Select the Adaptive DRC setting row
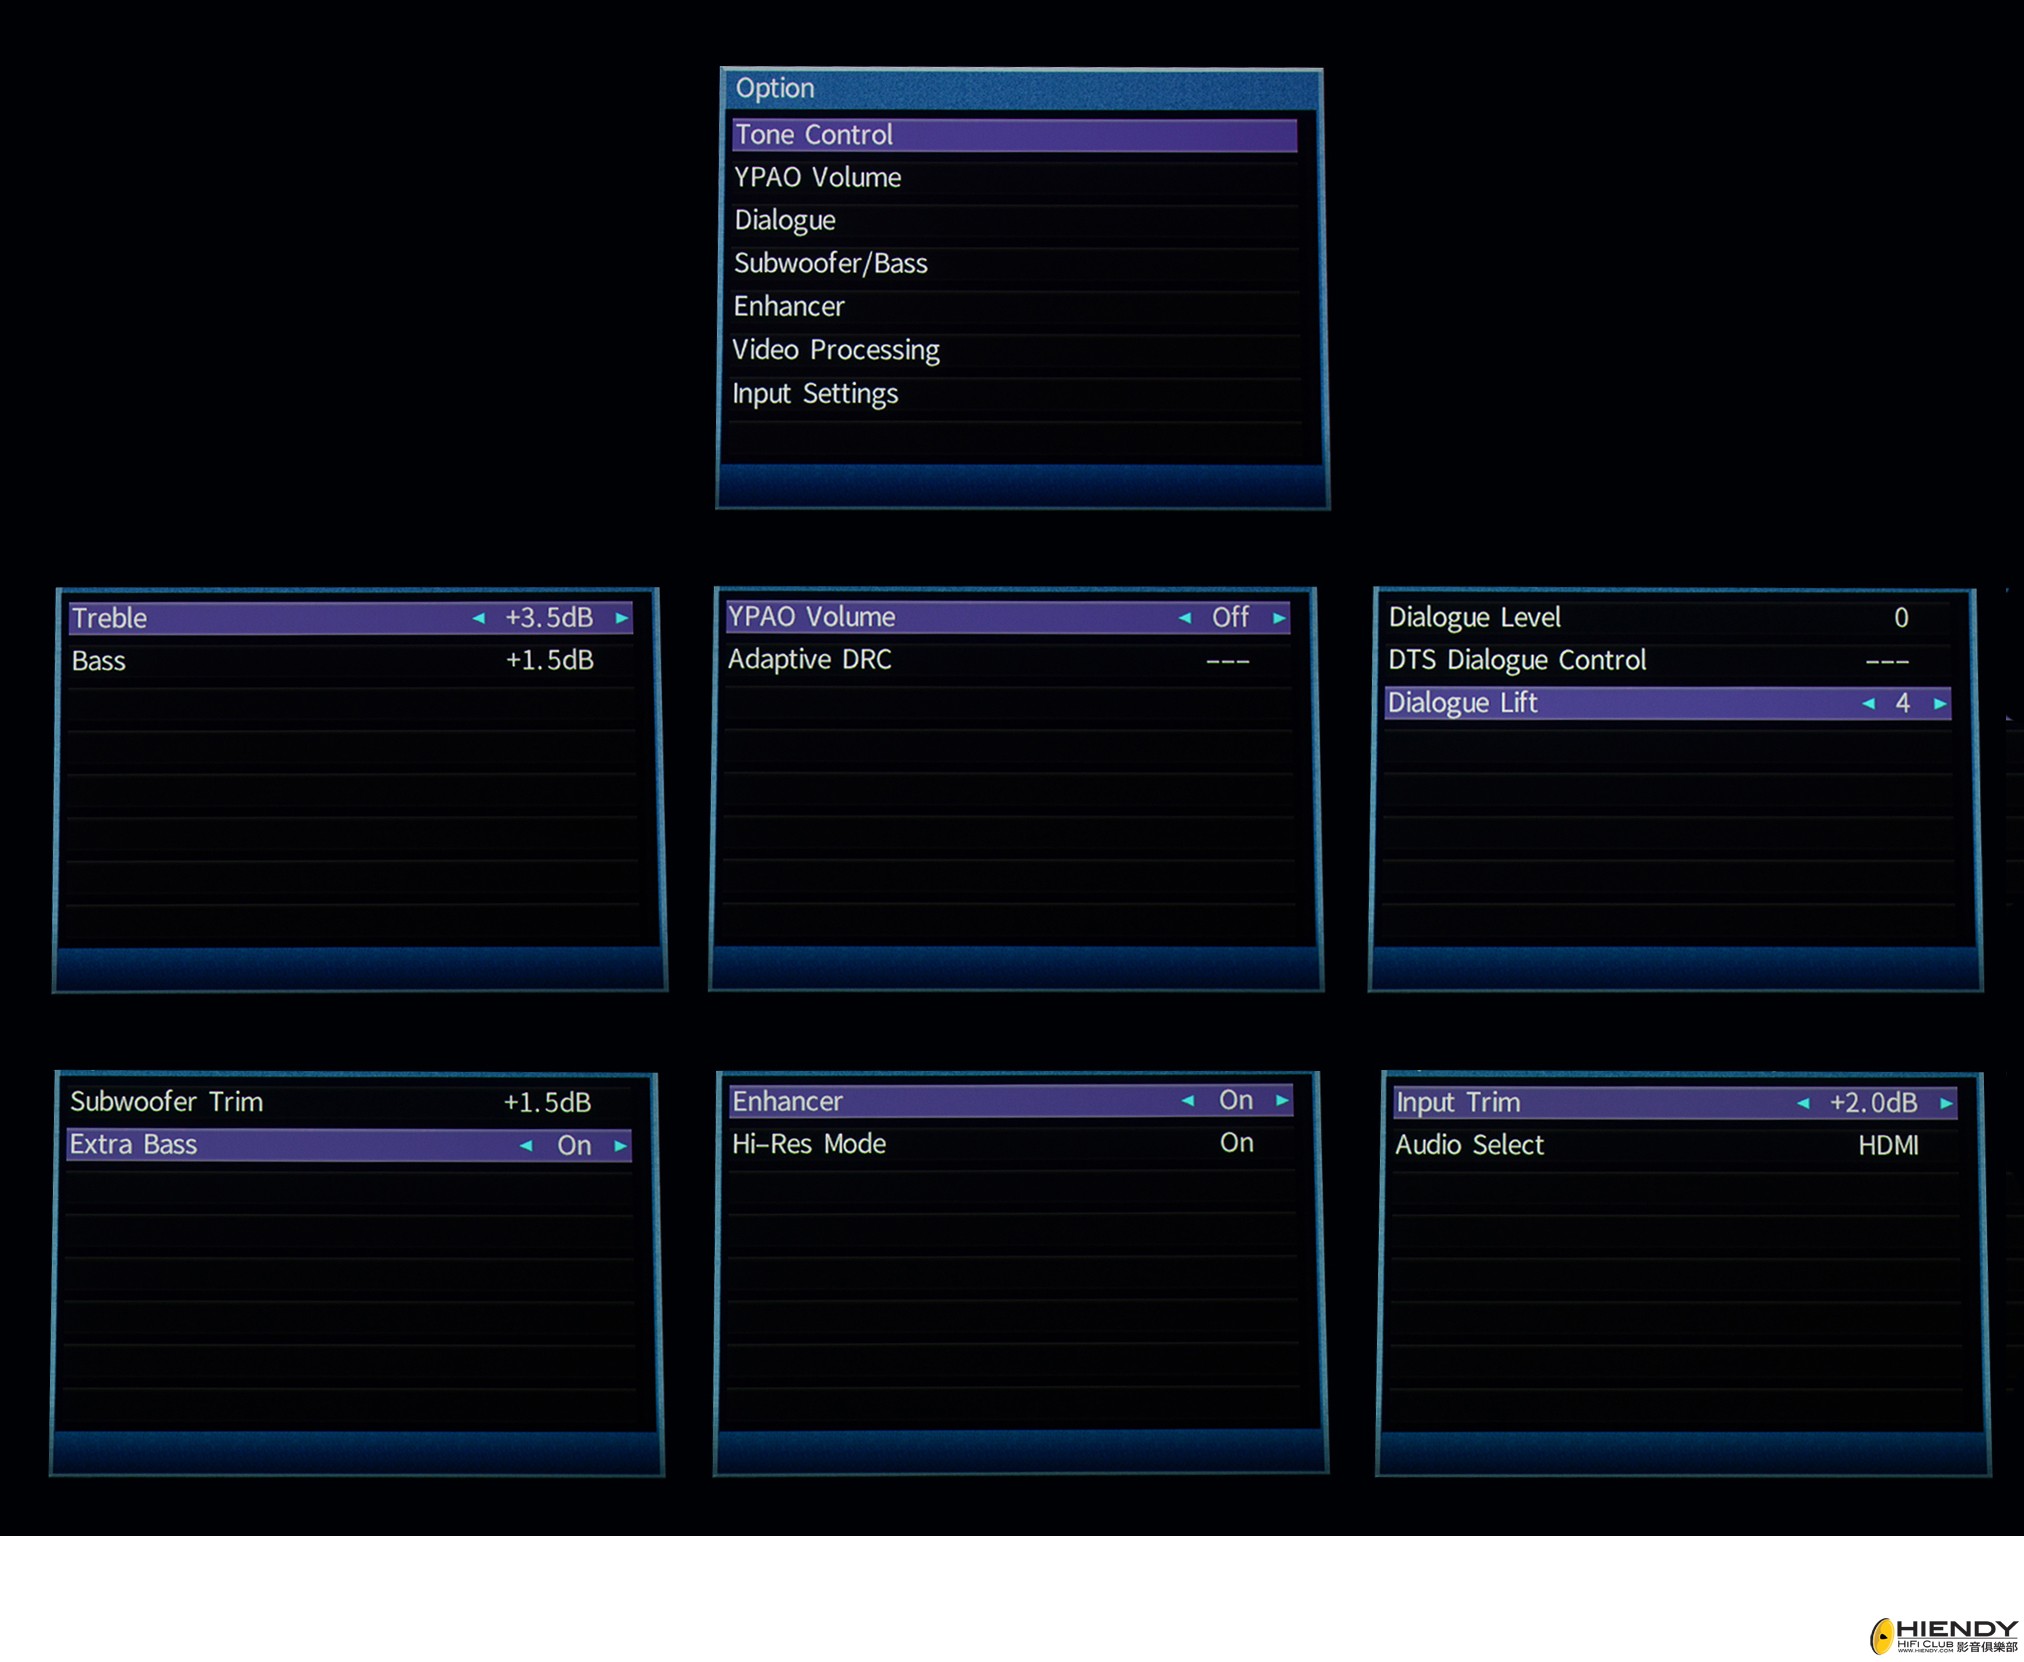Screen dimensions: 2024x1662 pos(1008,660)
